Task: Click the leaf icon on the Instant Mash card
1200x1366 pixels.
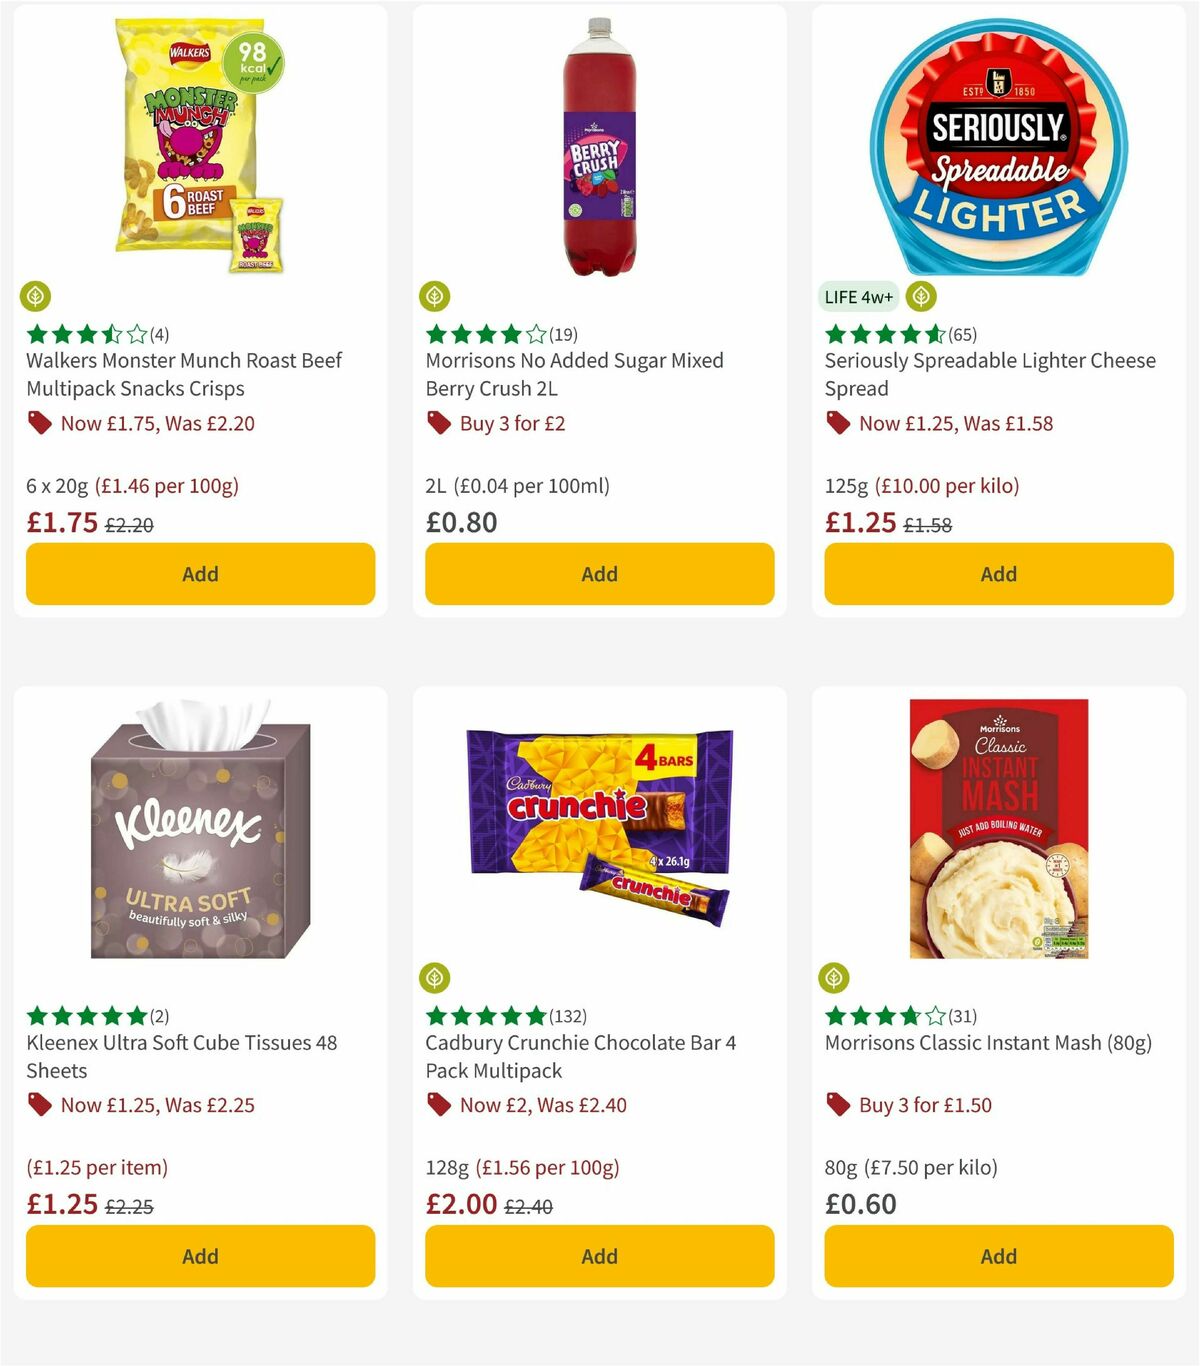Action: (834, 978)
